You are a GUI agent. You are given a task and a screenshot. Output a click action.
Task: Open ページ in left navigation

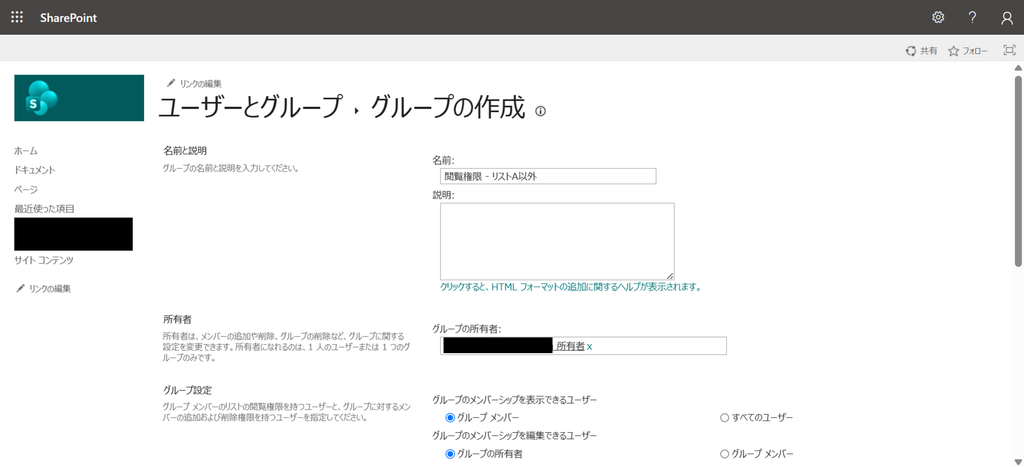coord(26,189)
